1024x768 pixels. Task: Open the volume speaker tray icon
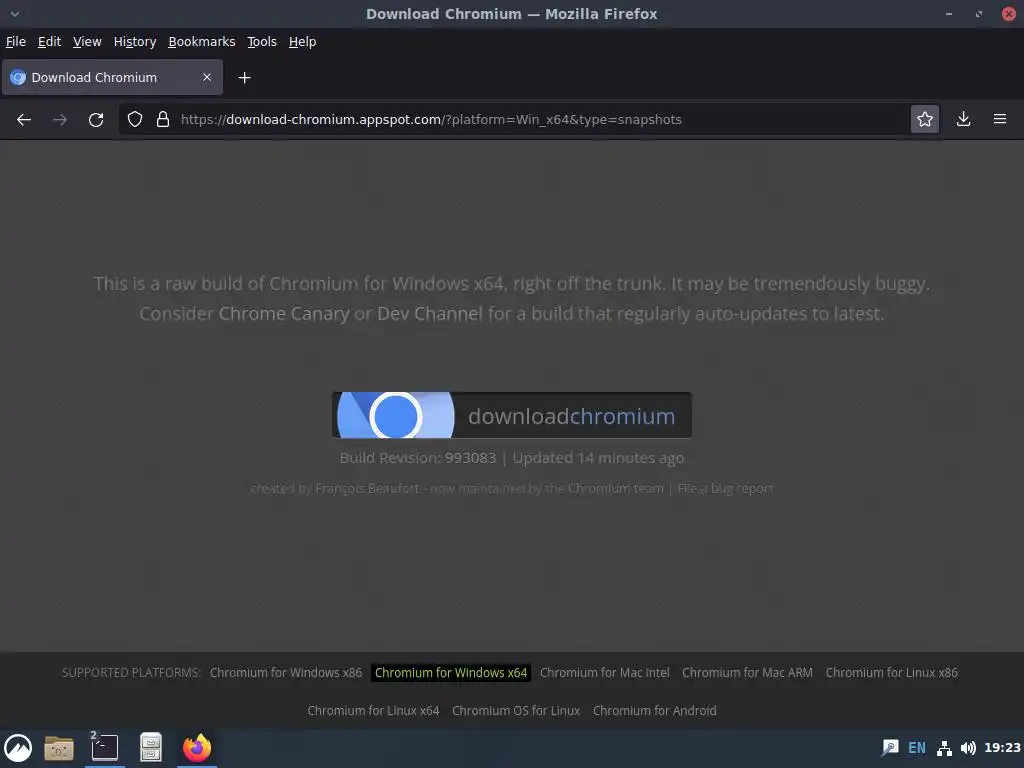(x=968, y=748)
